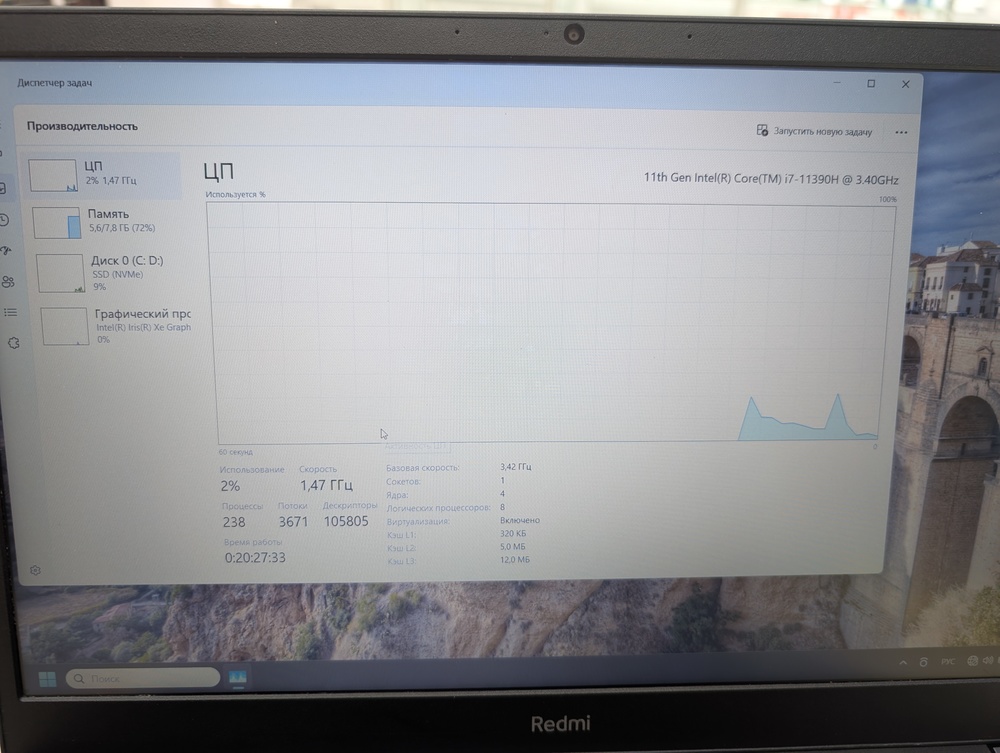
Task: Click the run new task icon
Action: tap(762, 130)
